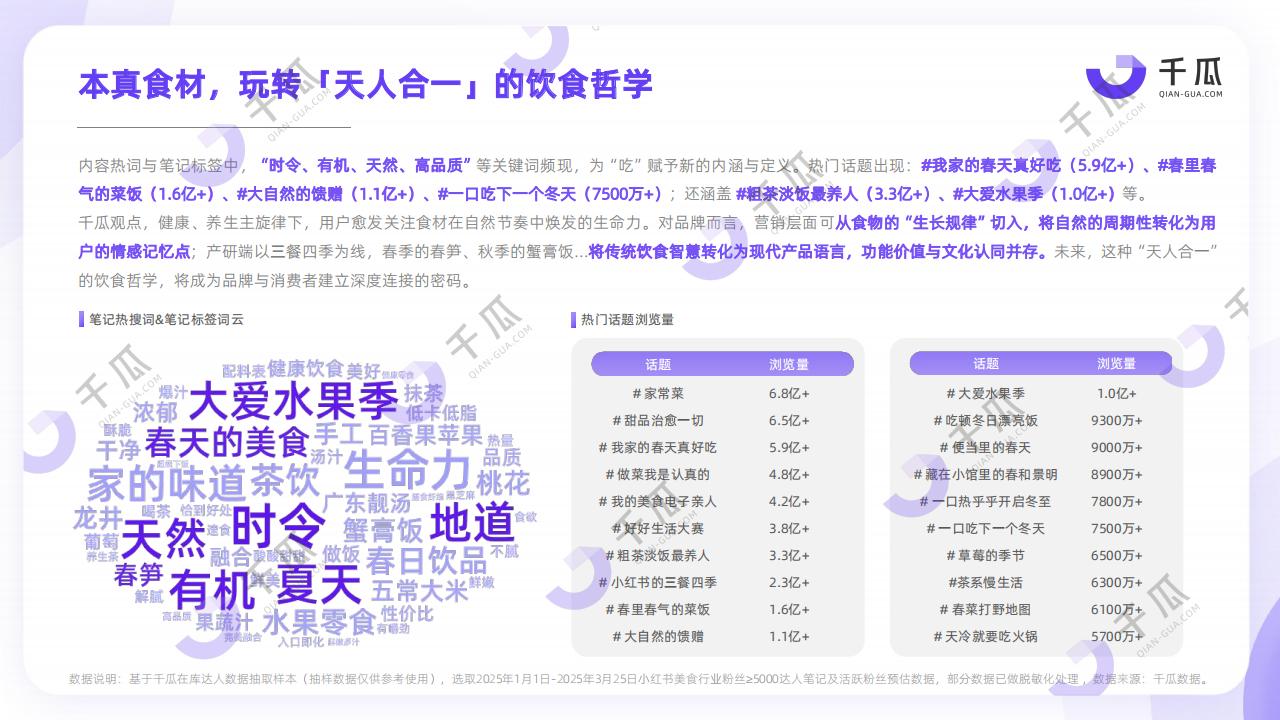This screenshot has height=720, width=1280.
Task: Click the 6300万+ view count cell
Action: (x=1117, y=583)
